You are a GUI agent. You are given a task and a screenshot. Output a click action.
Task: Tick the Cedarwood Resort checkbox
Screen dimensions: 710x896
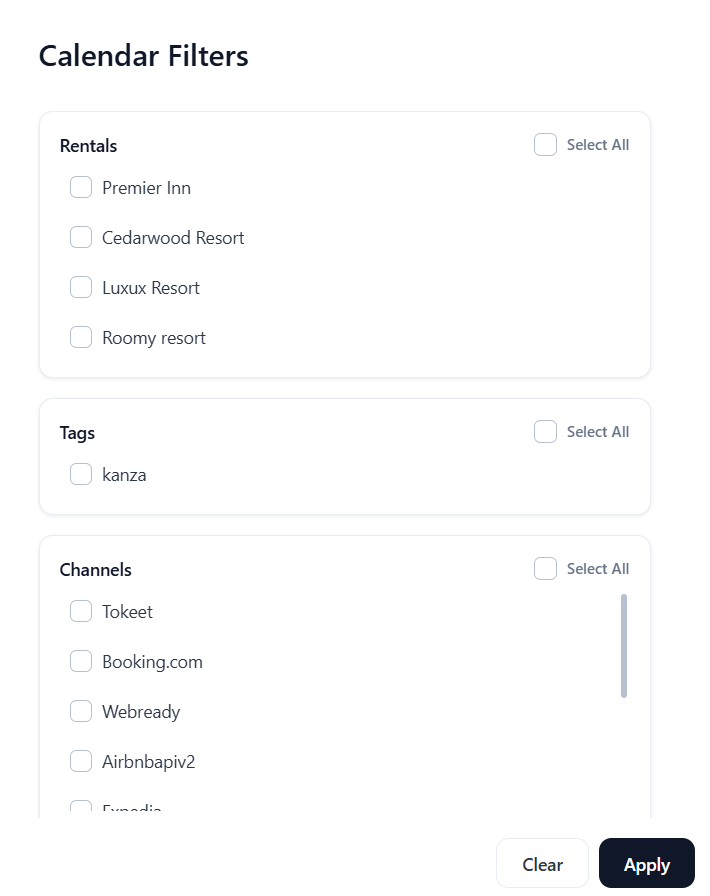click(x=81, y=237)
